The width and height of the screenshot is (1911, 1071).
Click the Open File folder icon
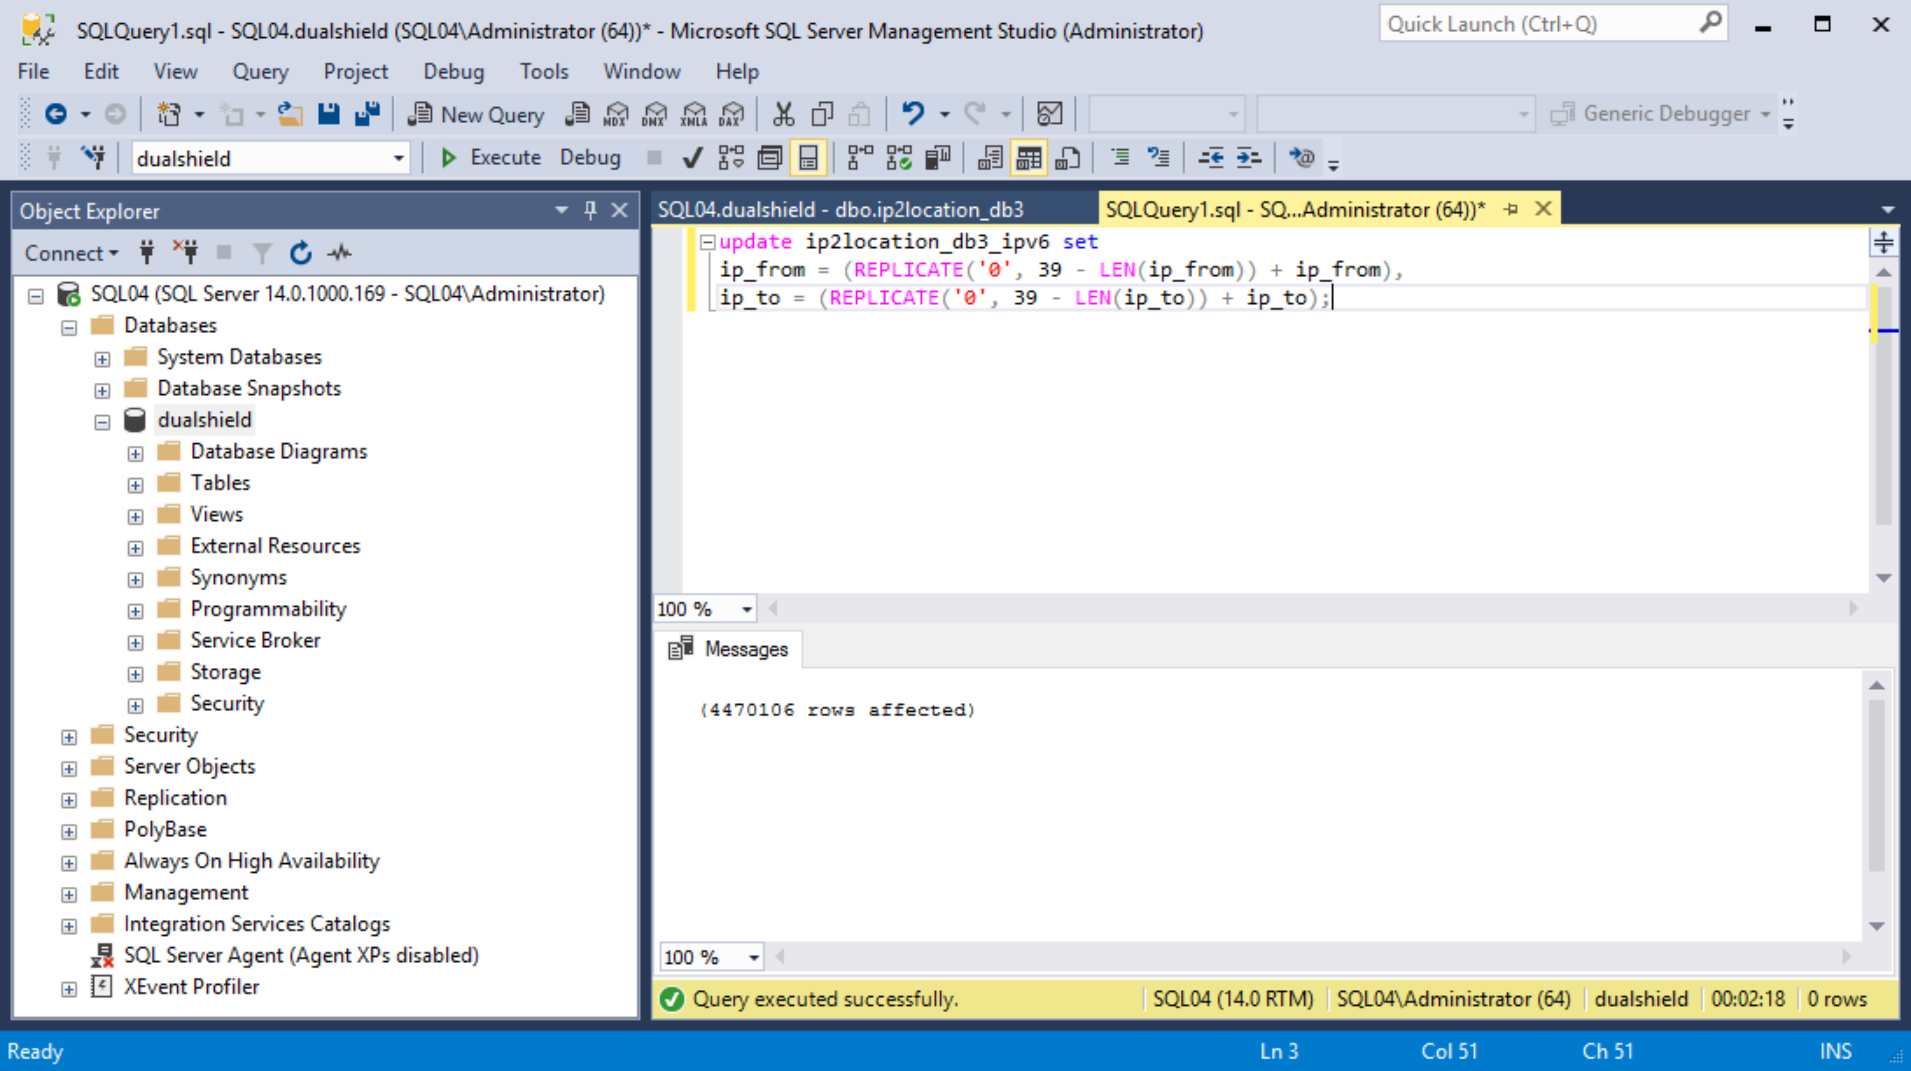click(290, 114)
